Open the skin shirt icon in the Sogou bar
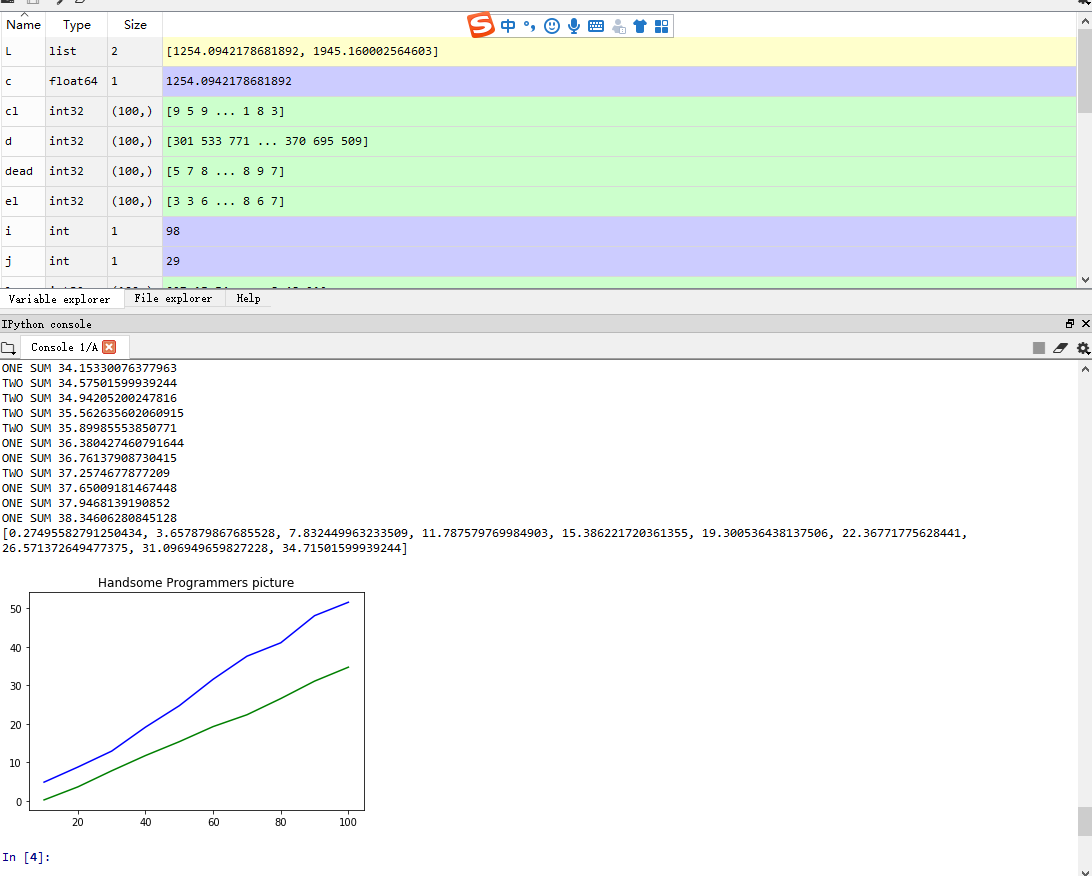This screenshot has height=876, width=1092. coord(640,26)
